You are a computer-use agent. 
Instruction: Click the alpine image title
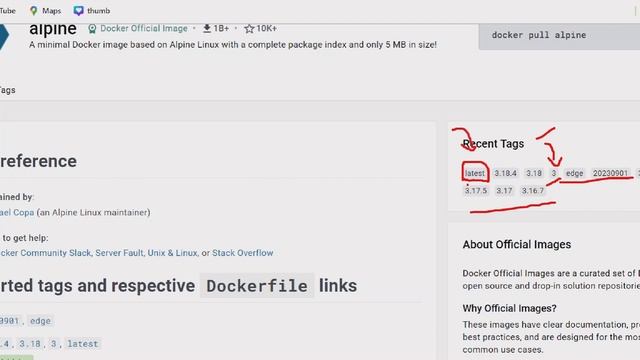click(53, 29)
